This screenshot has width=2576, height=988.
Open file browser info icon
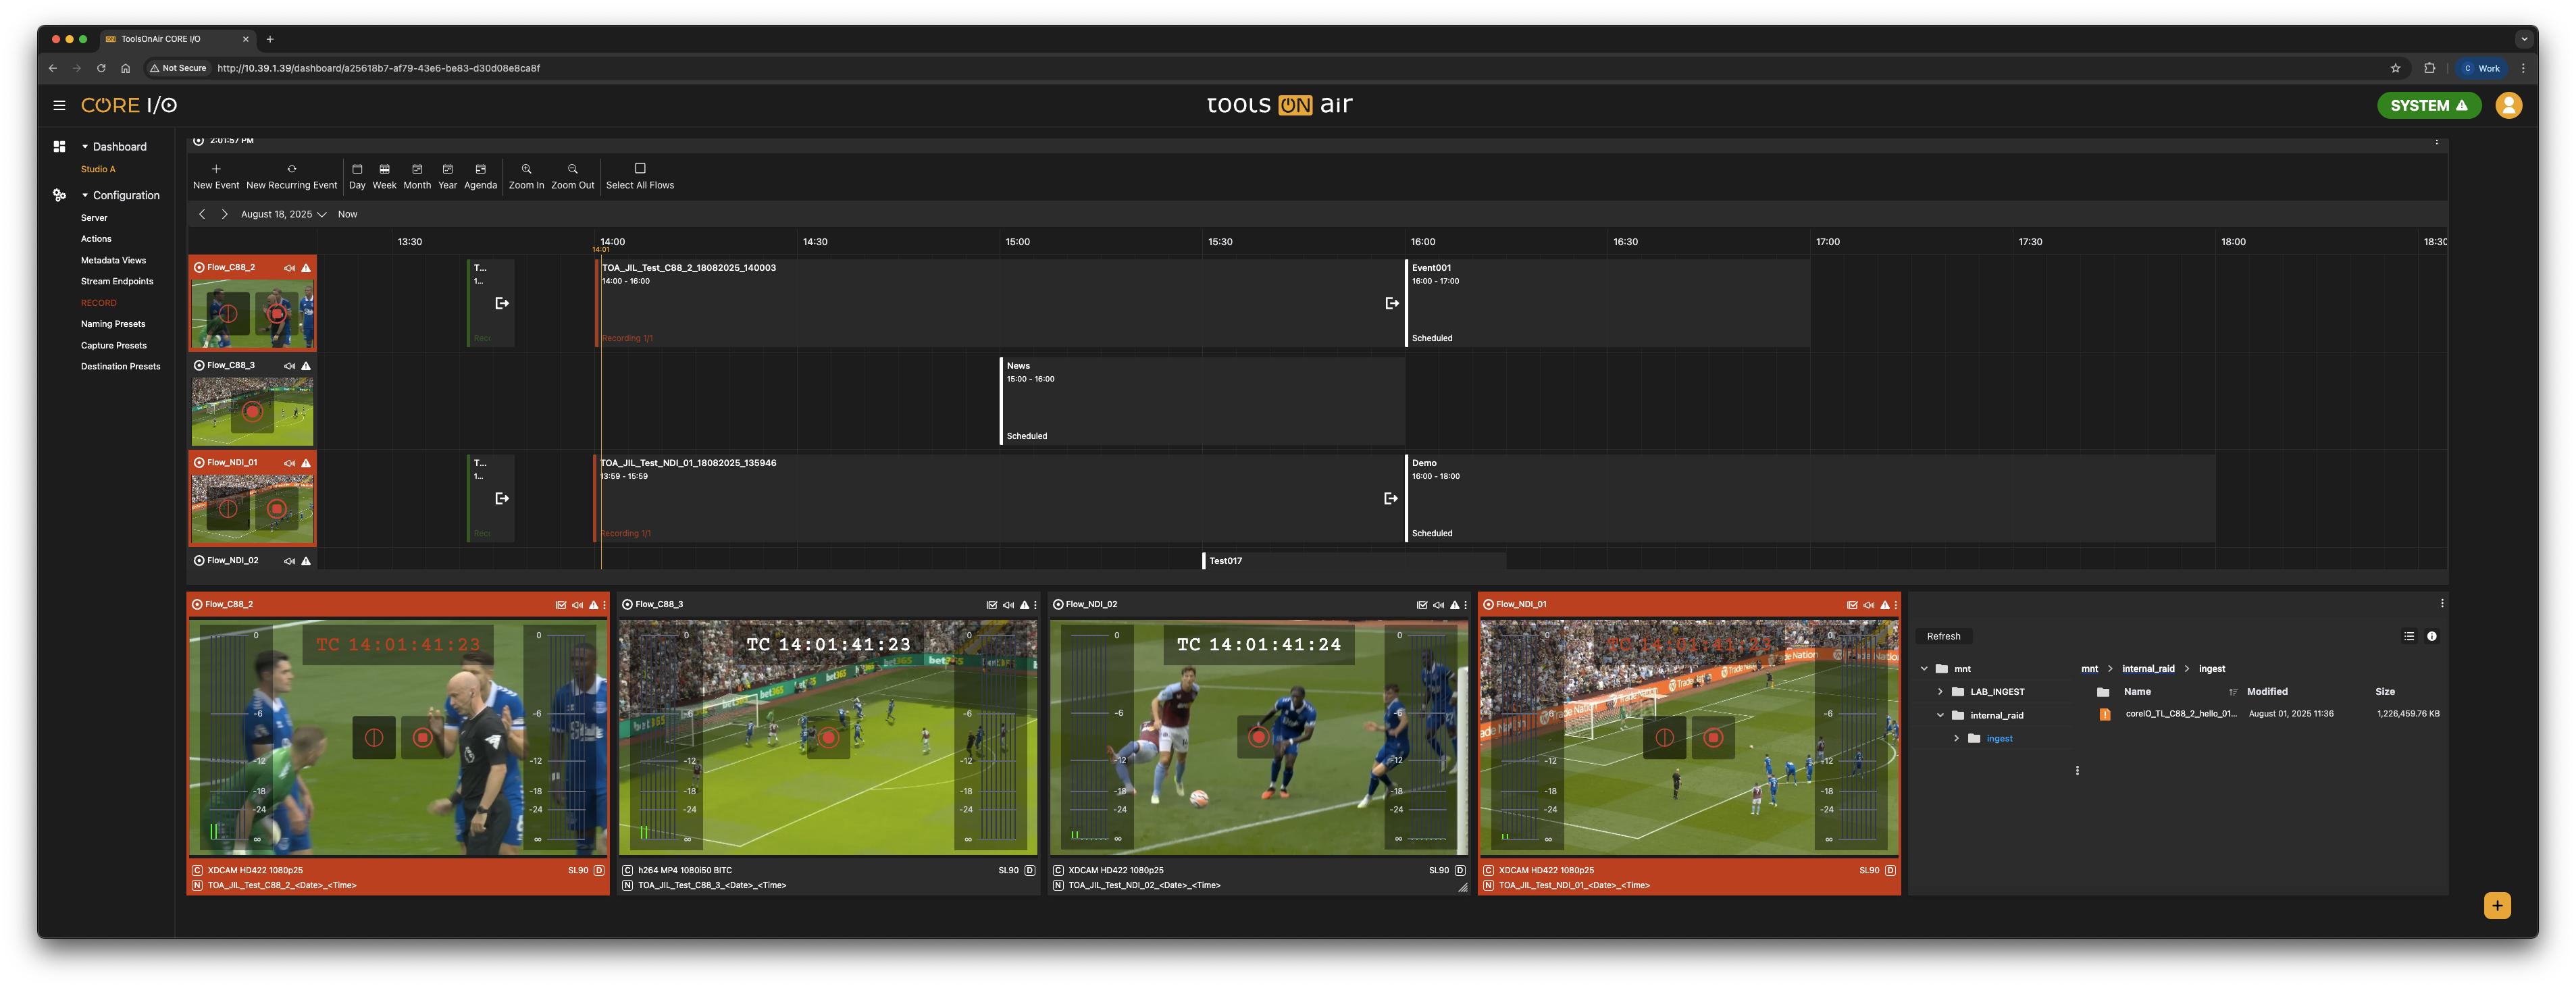(2432, 636)
